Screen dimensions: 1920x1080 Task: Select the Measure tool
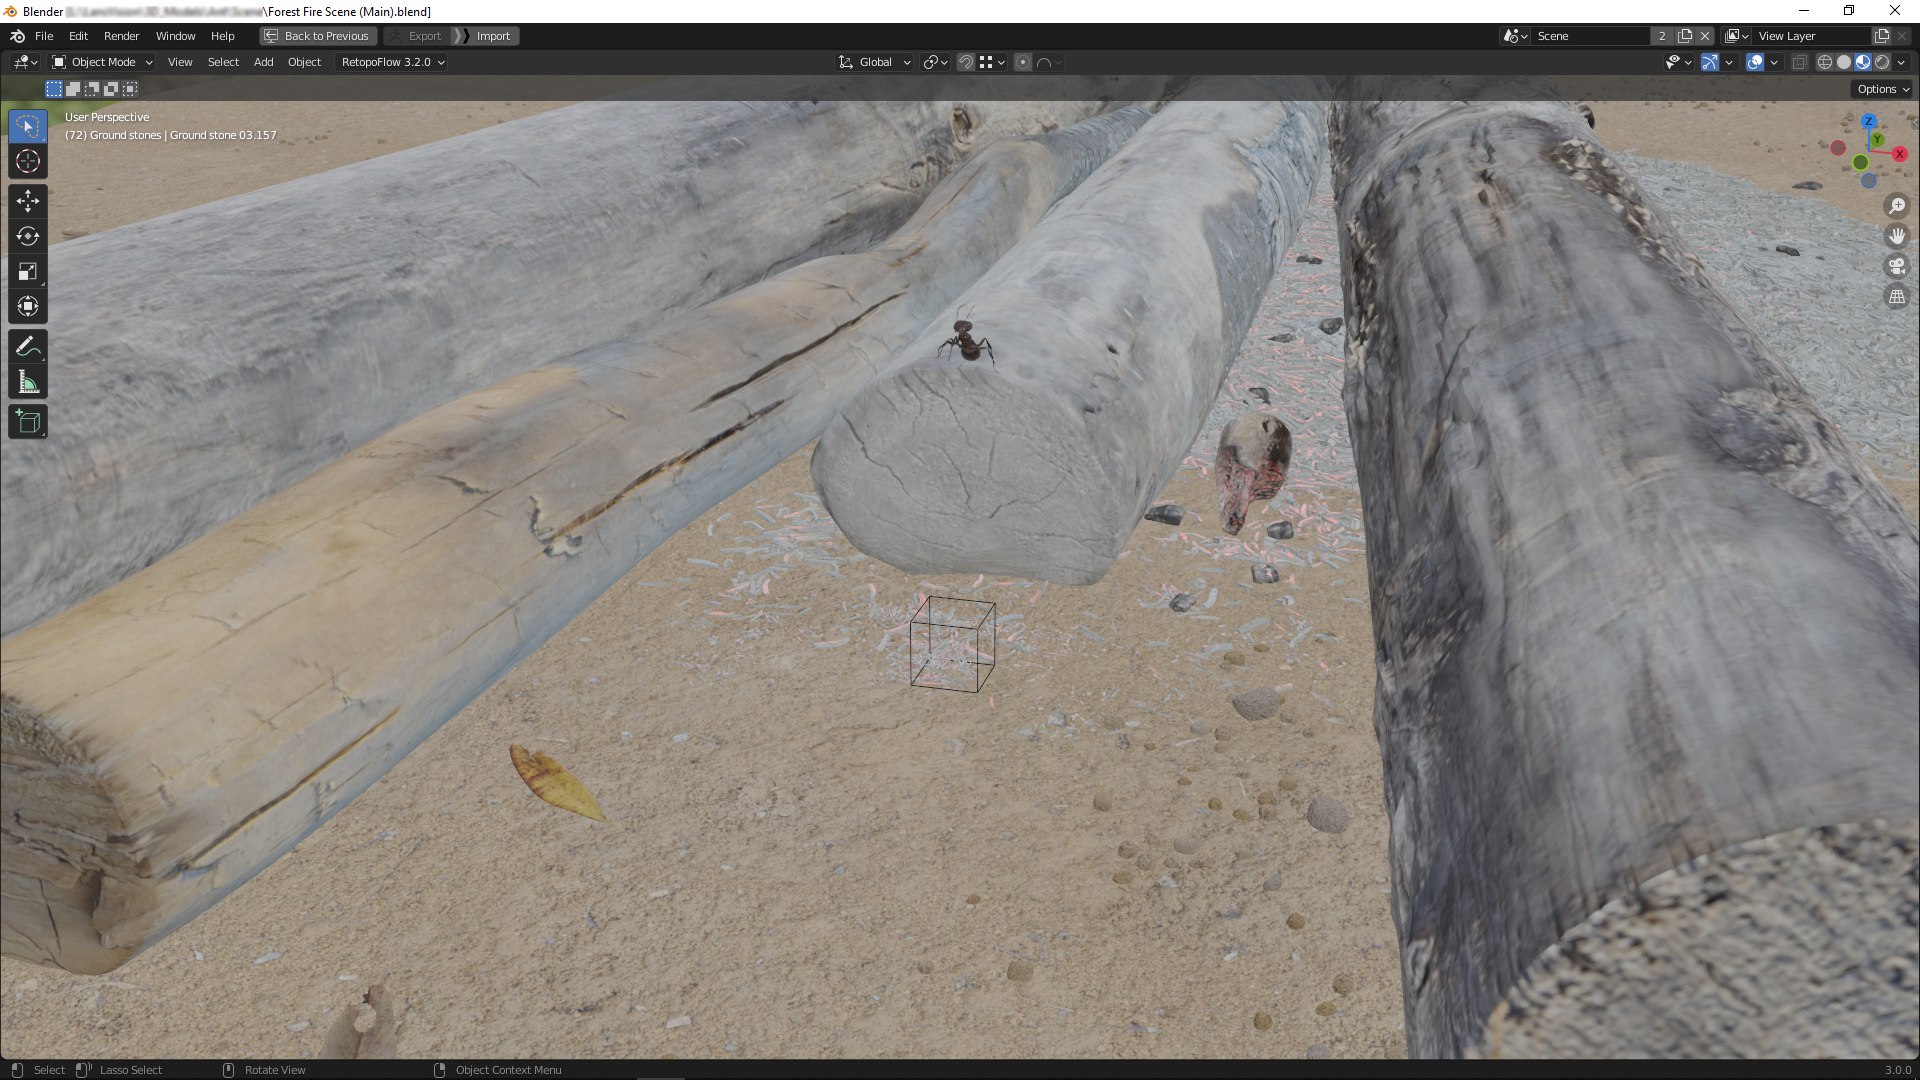tap(28, 382)
